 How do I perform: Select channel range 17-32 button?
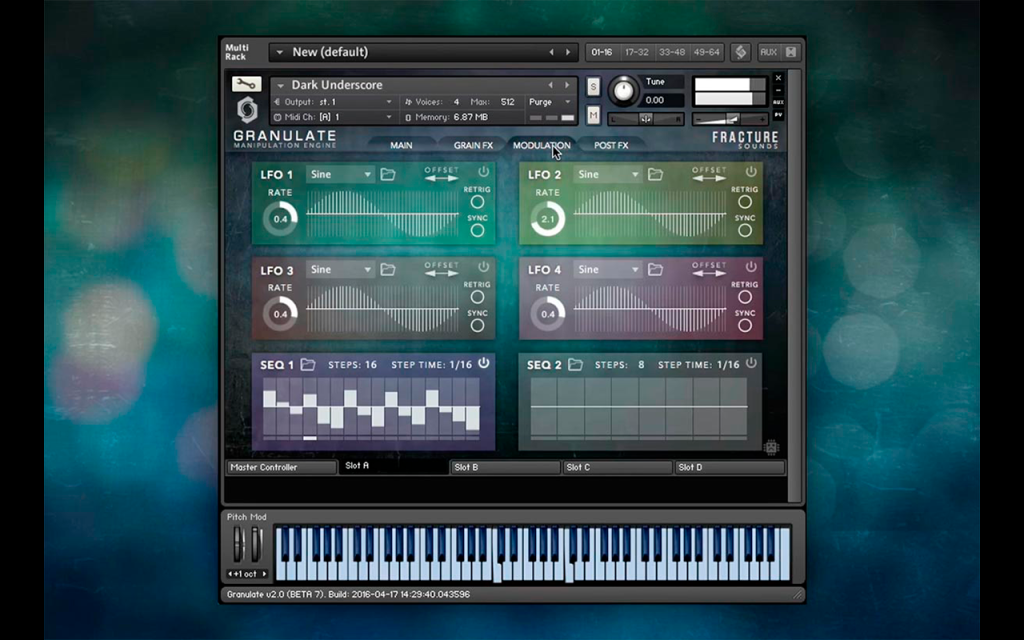[x=637, y=52]
